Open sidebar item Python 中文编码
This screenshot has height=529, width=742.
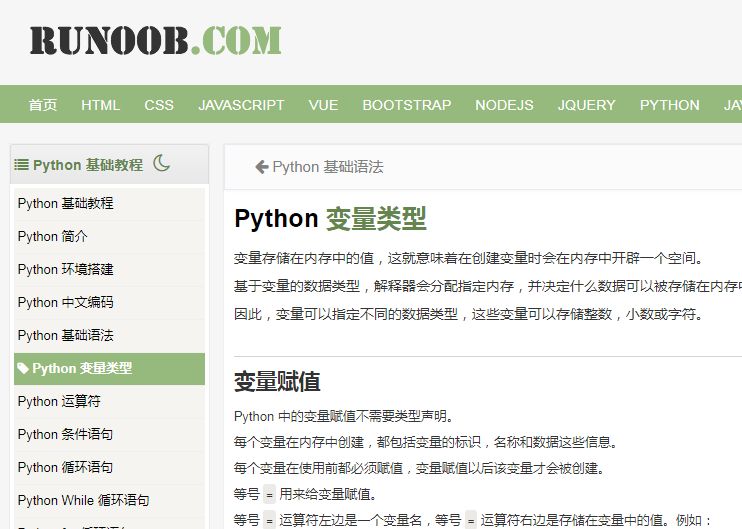coord(109,302)
